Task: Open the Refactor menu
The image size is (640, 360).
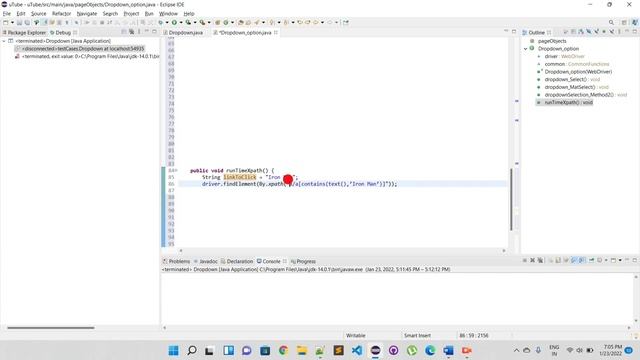Action: coord(61,13)
